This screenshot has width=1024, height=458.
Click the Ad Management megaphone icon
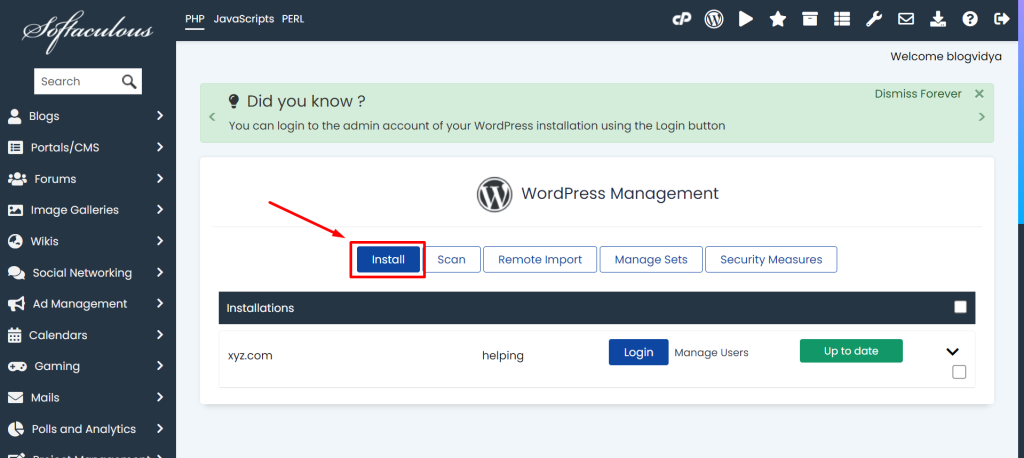[16, 304]
